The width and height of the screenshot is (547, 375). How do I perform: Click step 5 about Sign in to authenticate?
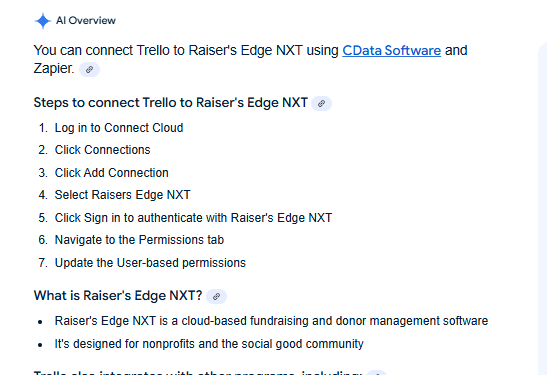click(193, 218)
